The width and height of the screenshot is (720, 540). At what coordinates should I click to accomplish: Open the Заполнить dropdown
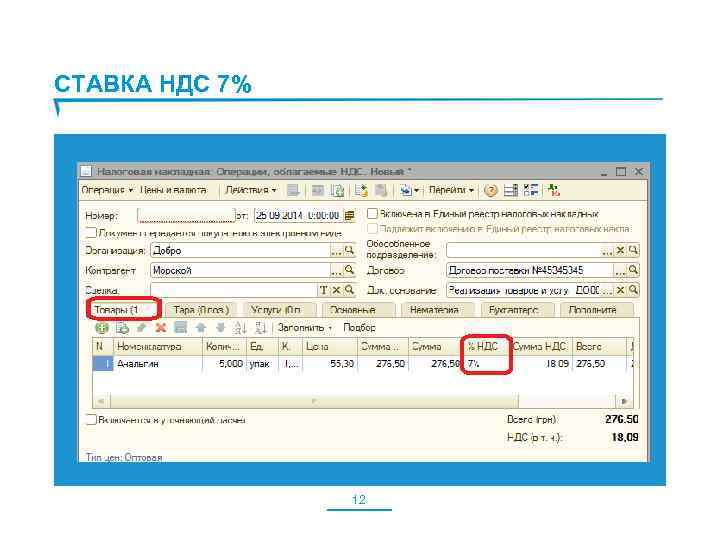[304, 328]
